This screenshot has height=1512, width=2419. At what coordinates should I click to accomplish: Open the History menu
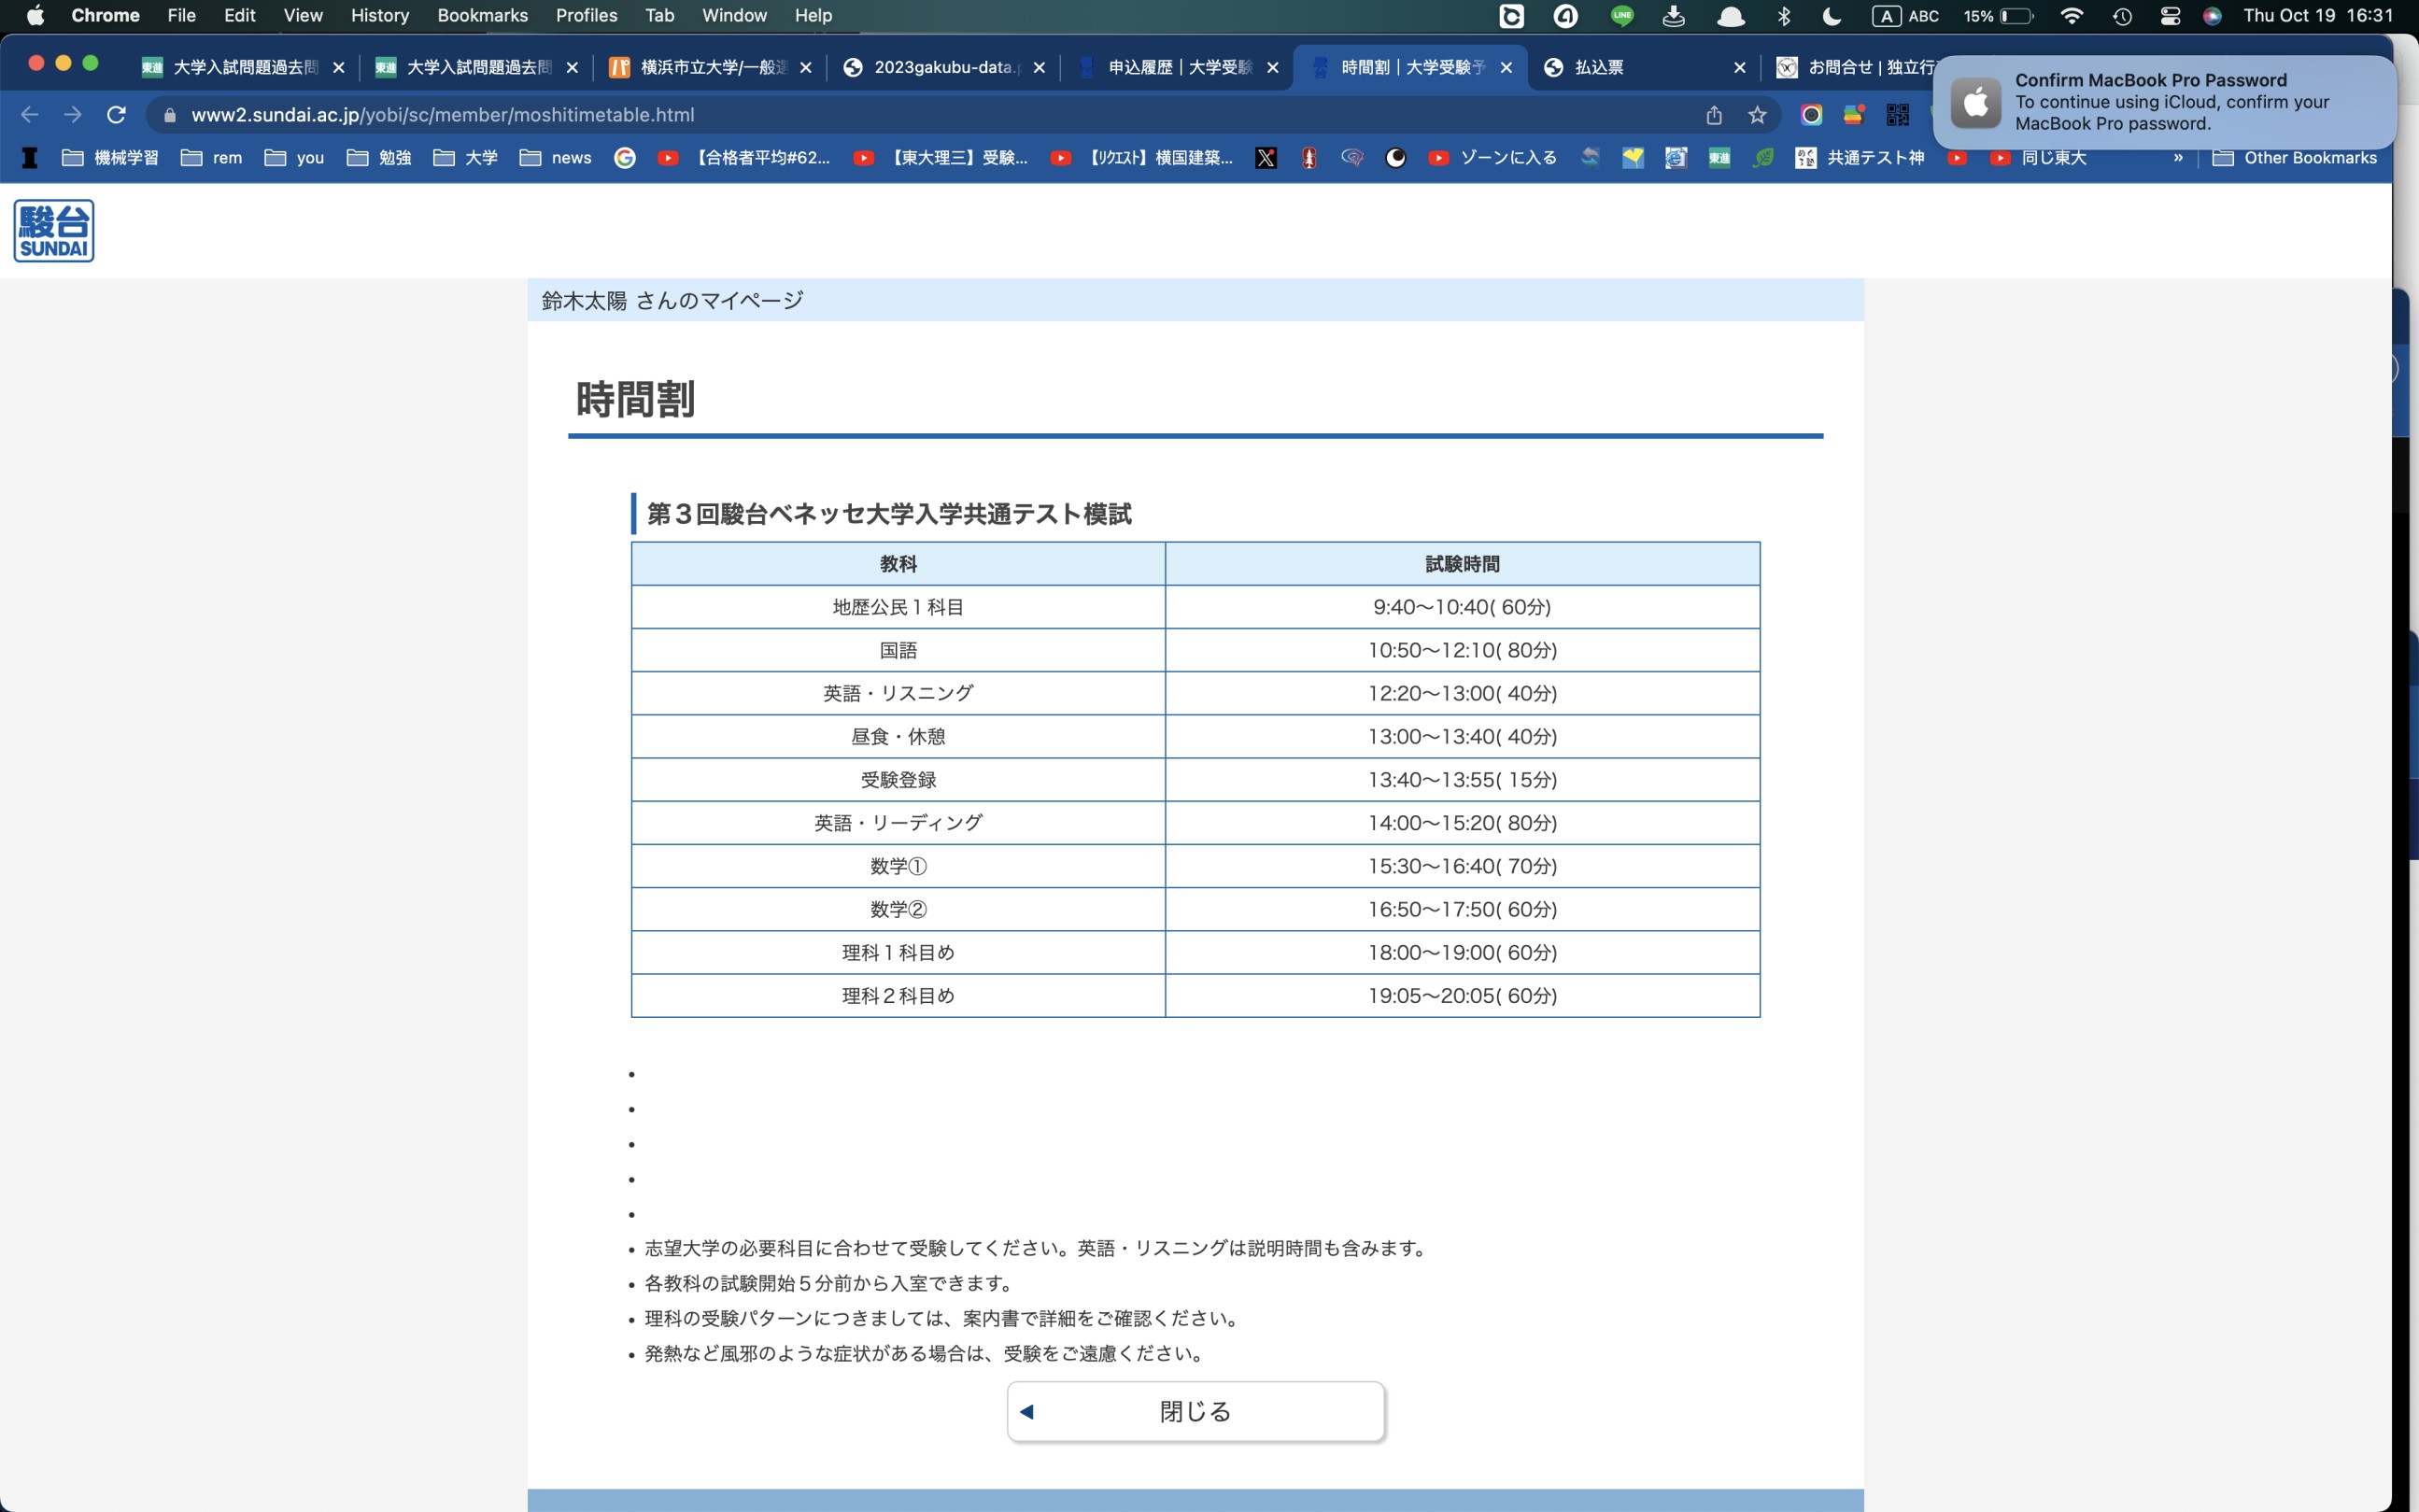[x=380, y=16]
